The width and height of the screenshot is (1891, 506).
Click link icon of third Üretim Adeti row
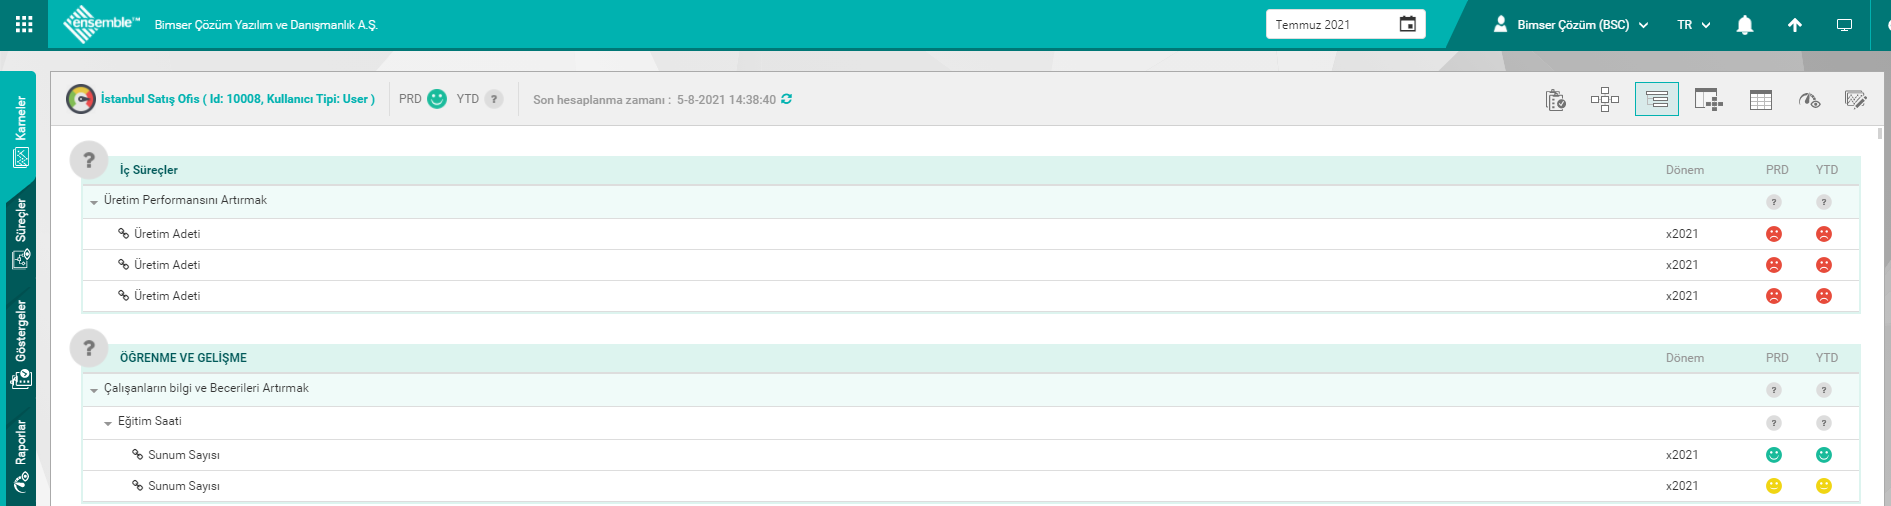point(124,296)
